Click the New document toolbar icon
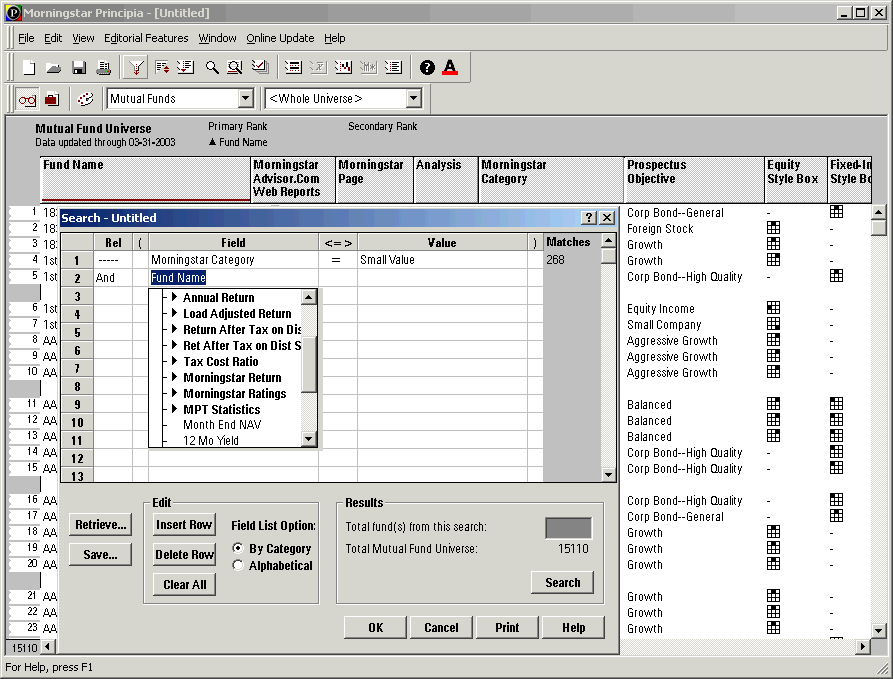Screen dimensions: 893x679 coord(29,68)
